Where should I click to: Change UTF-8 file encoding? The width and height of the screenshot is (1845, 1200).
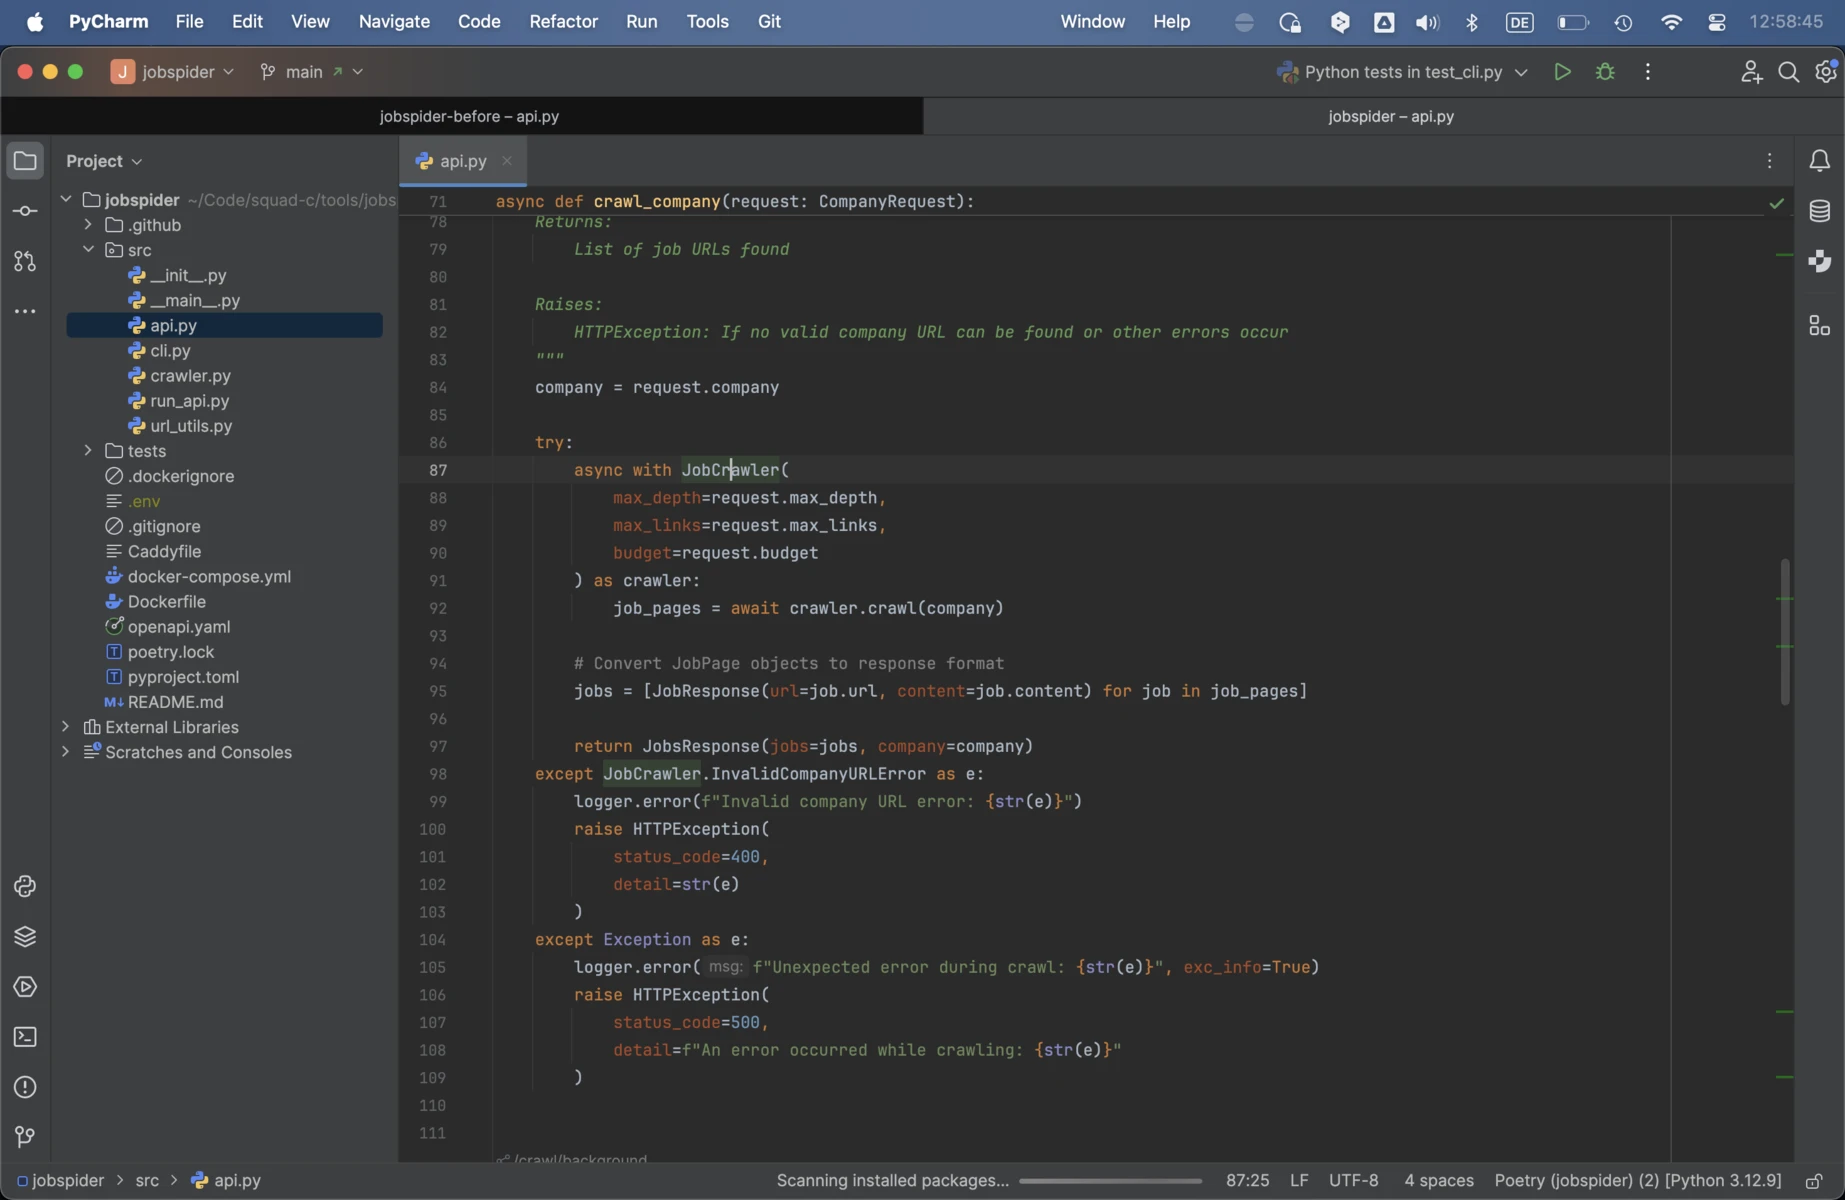(1353, 1181)
